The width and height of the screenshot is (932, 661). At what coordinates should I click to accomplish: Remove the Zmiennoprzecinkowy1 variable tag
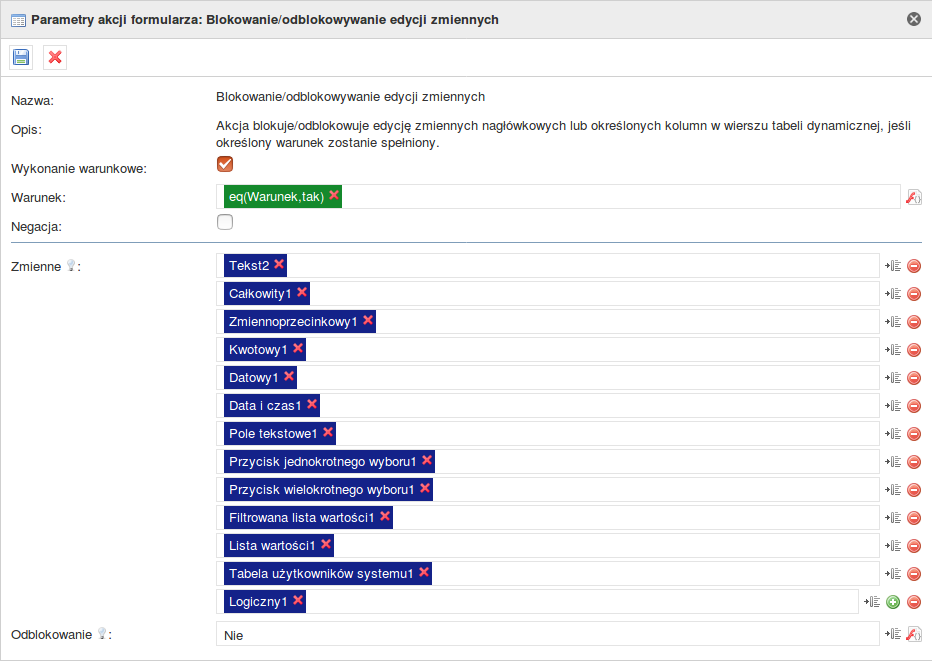368,320
